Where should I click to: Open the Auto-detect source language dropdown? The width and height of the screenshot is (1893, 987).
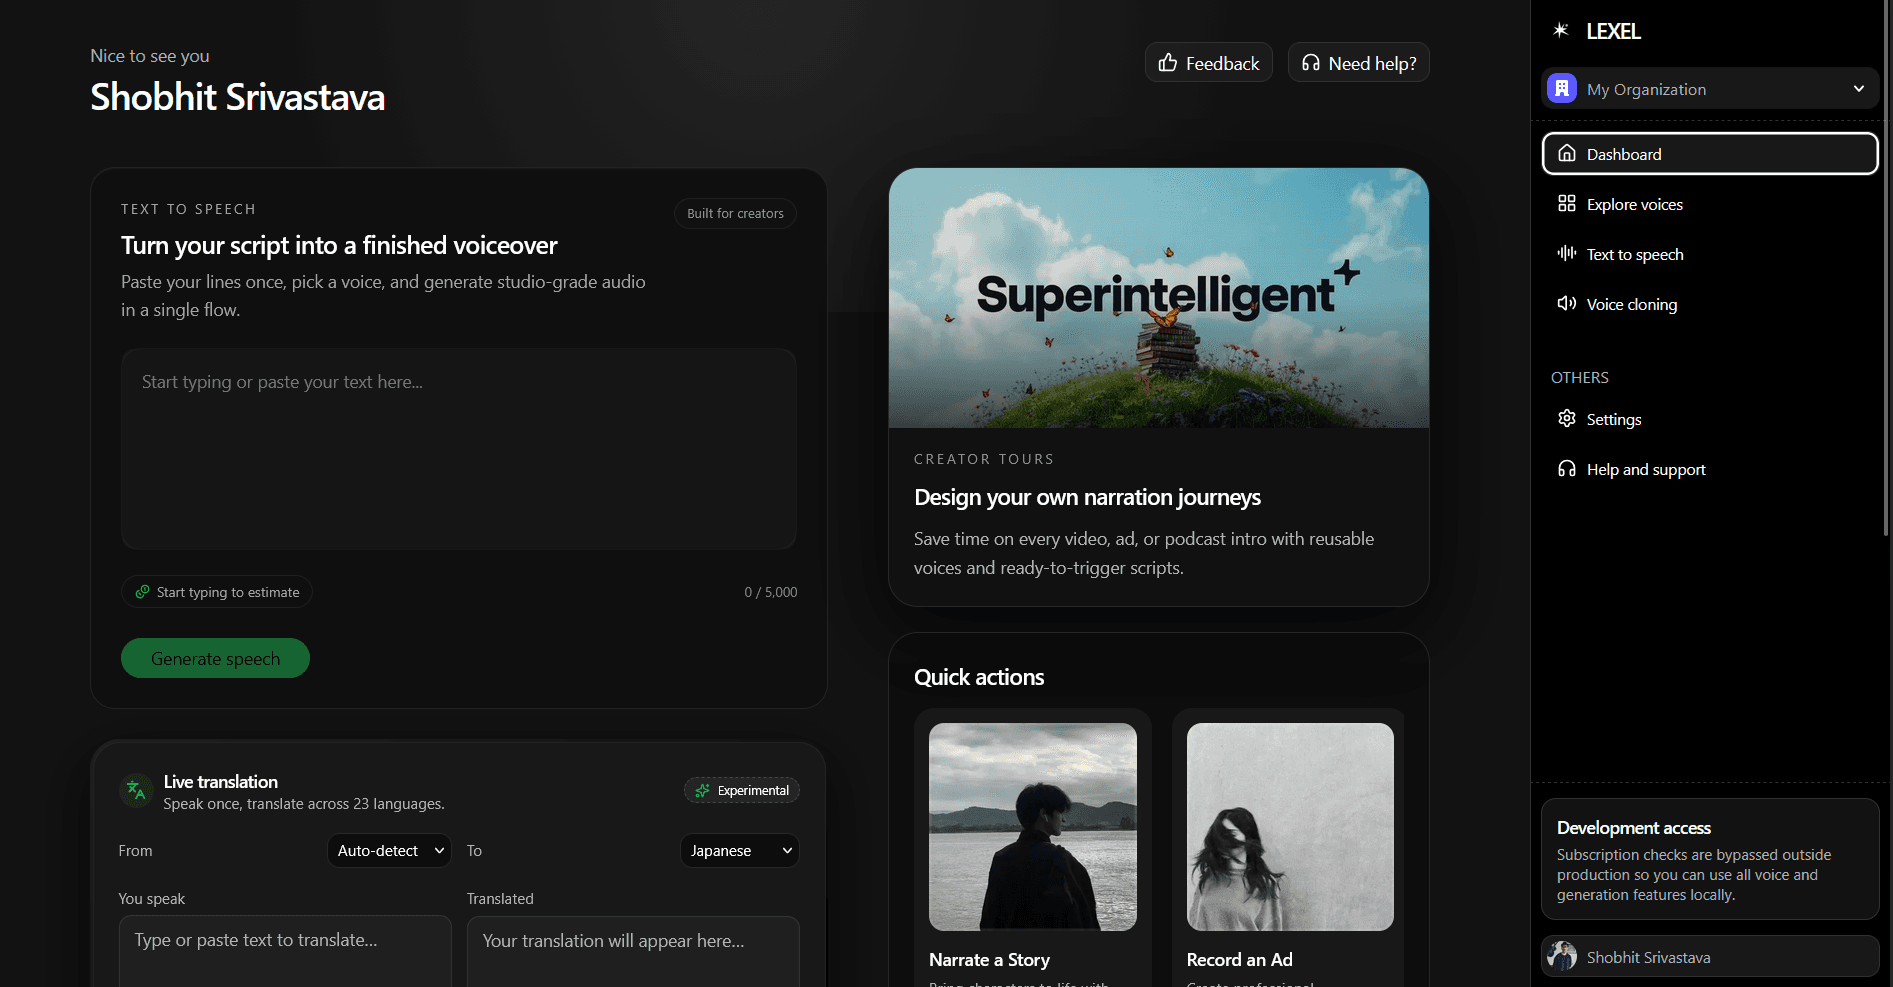click(x=389, y=851)
